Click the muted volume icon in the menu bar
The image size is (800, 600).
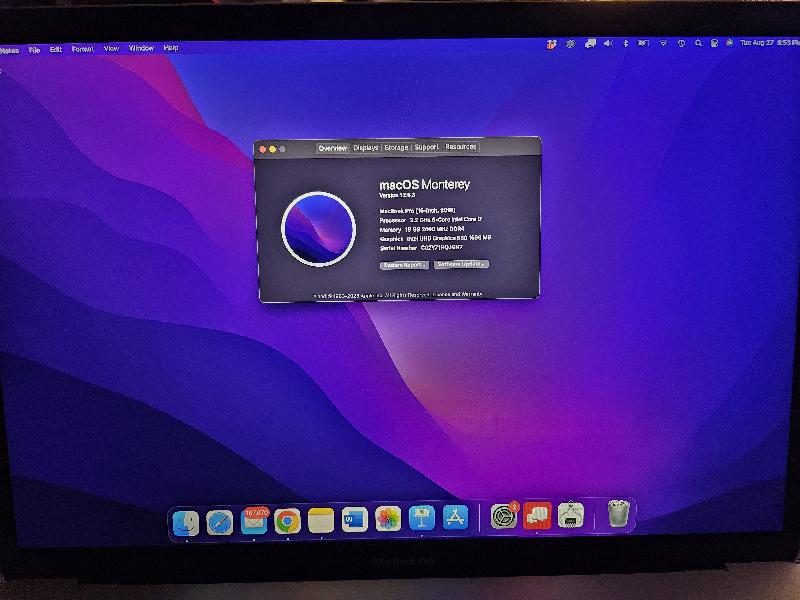click(608, 43)
